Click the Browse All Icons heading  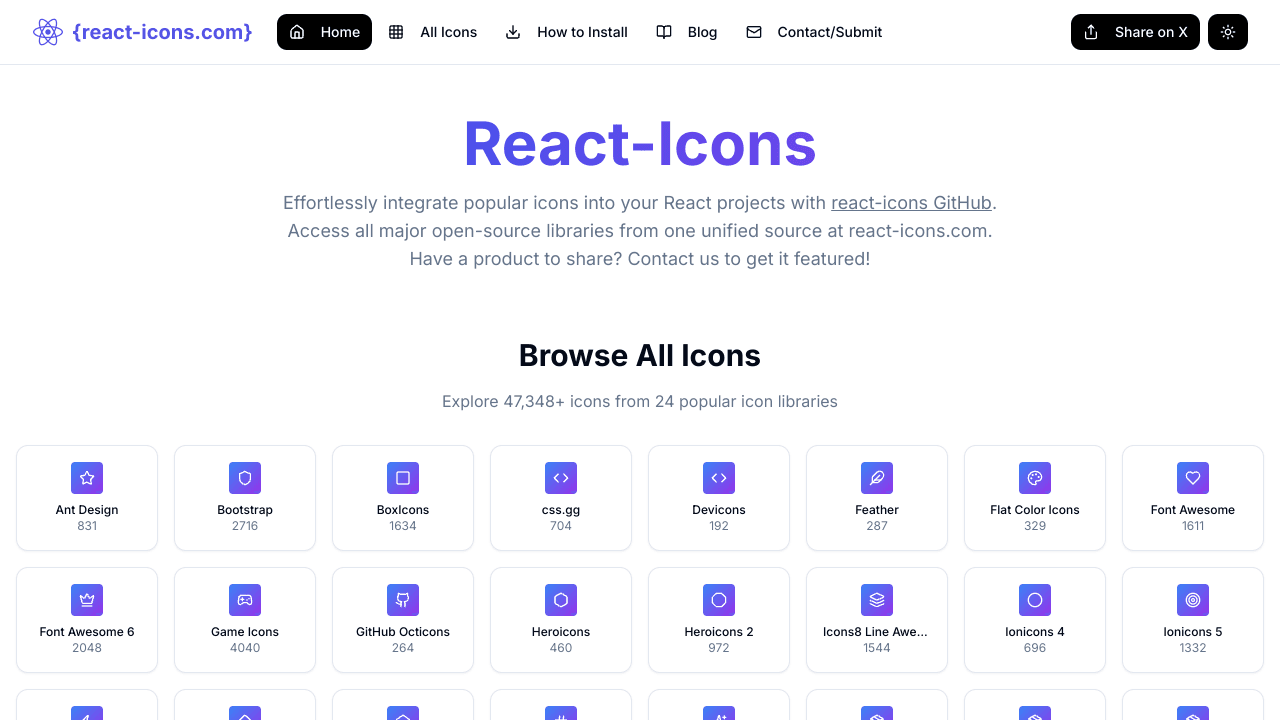tap(640, 356)
